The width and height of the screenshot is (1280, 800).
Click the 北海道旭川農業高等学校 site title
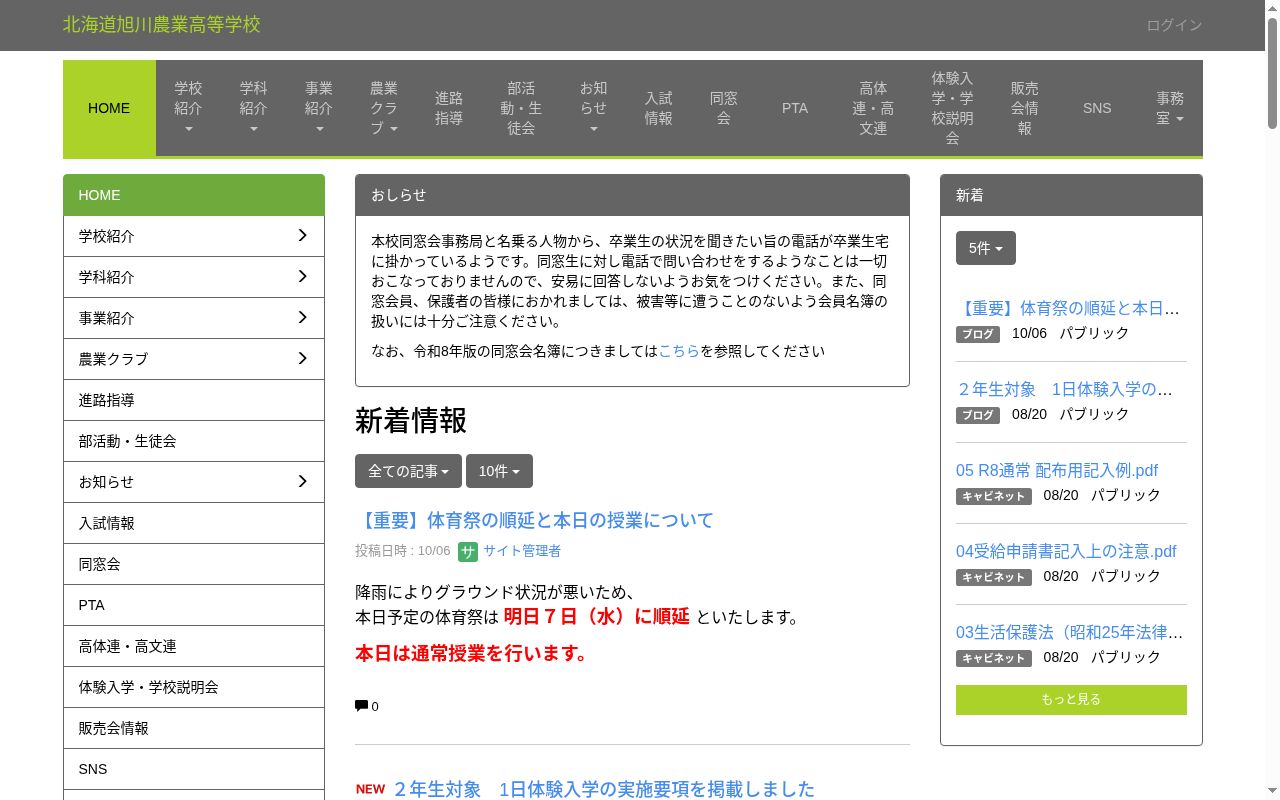(162, 25)
